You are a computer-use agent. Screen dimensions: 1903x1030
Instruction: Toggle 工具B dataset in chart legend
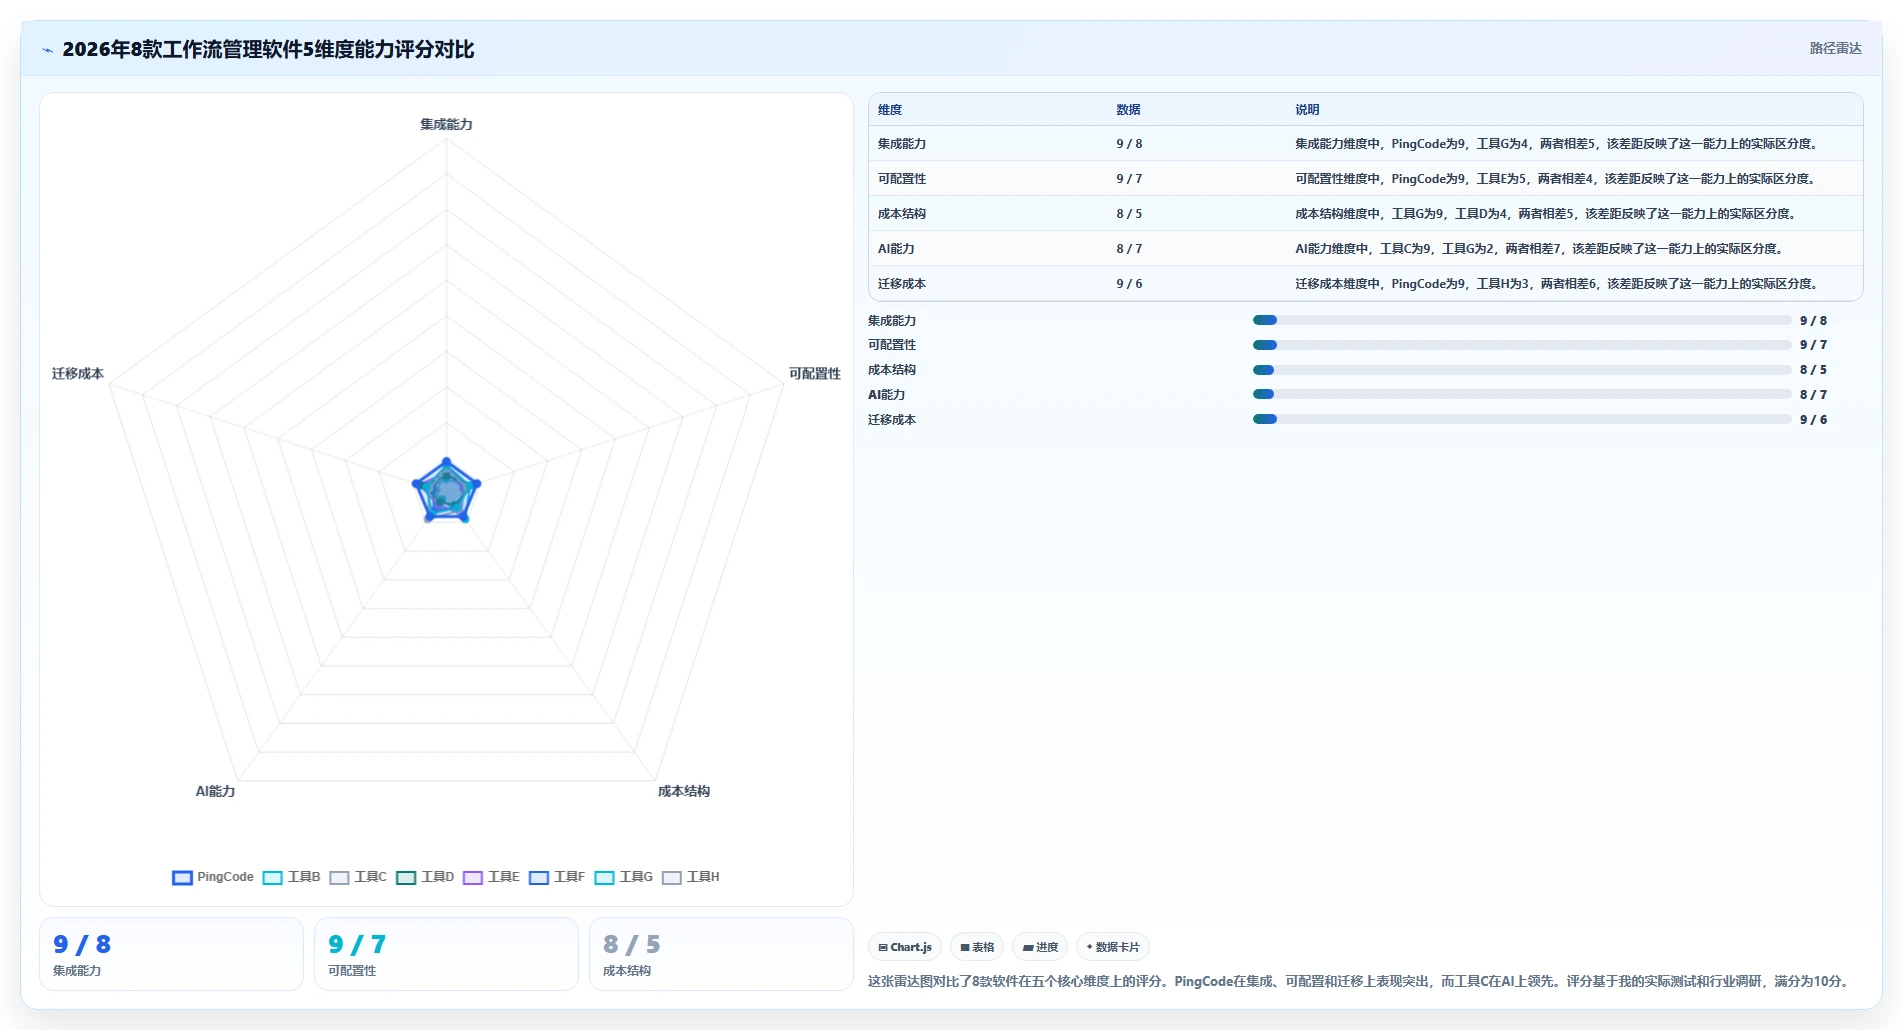click(291, 877)
